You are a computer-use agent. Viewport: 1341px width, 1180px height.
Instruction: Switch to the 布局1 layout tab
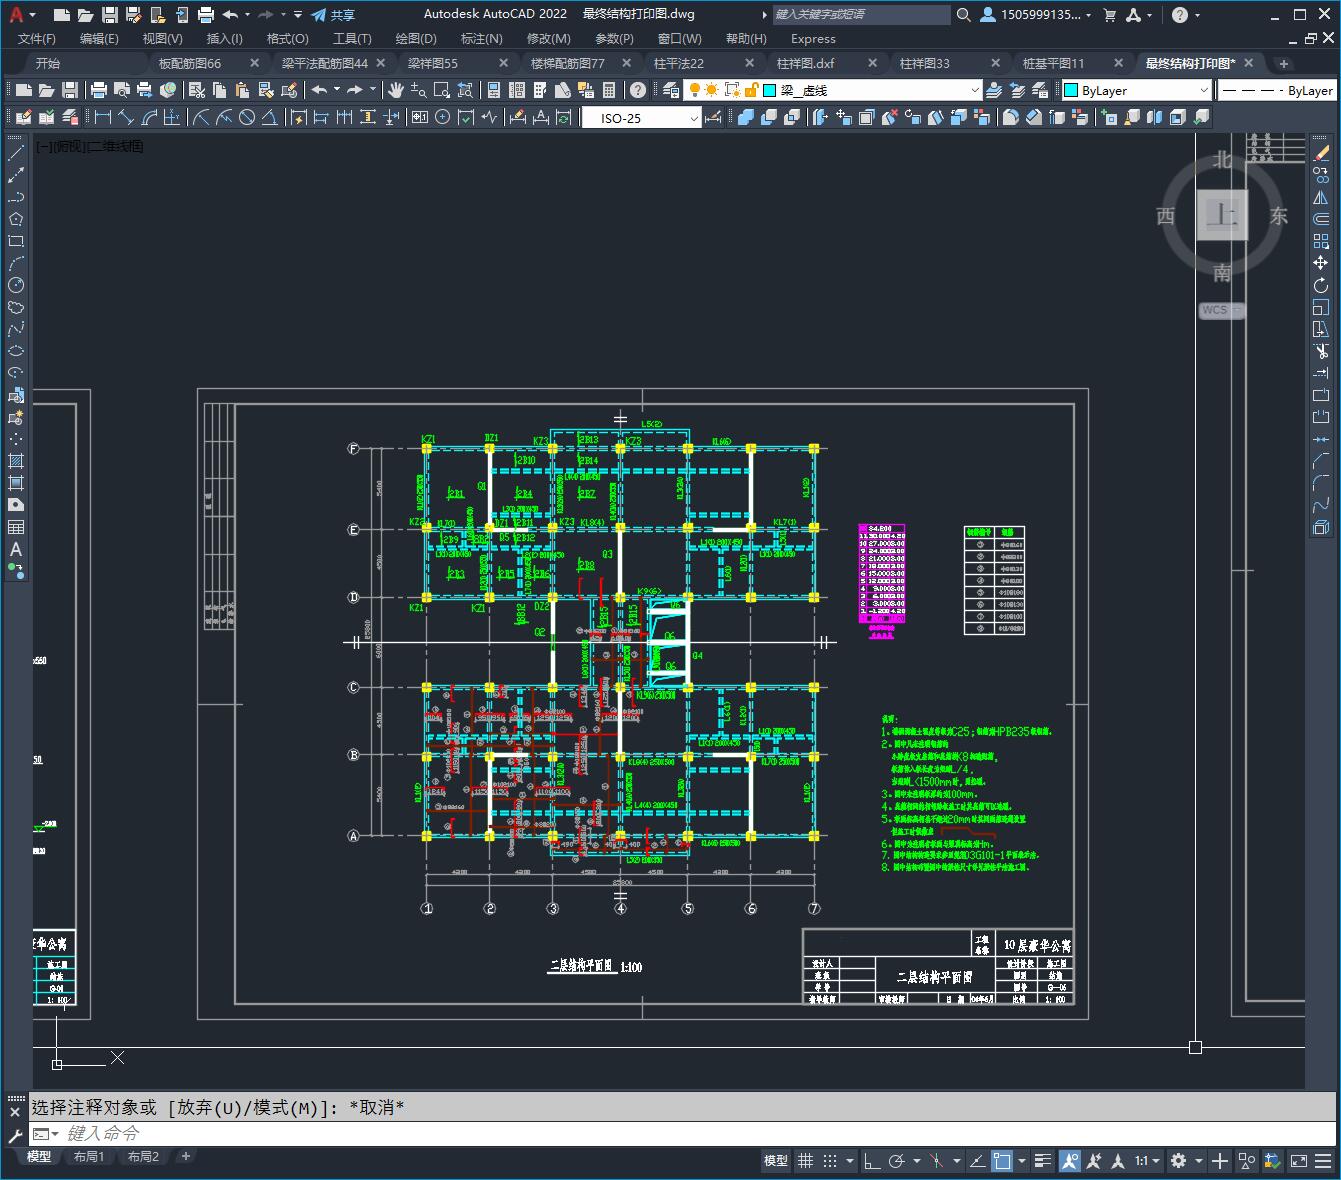(x=89, y=1157)
